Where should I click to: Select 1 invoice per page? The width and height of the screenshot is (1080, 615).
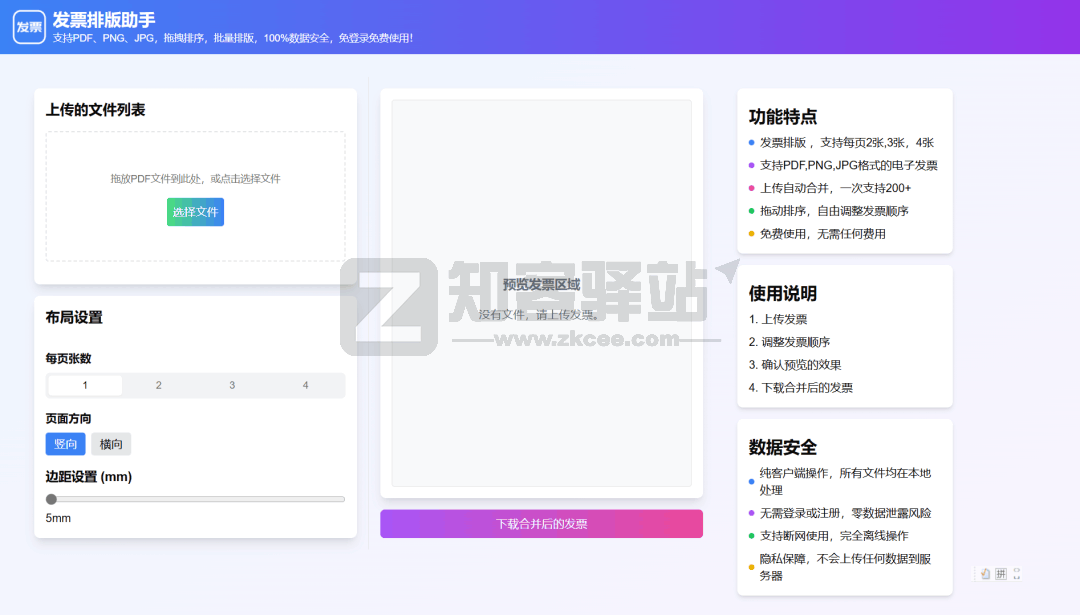coord(85,384)
